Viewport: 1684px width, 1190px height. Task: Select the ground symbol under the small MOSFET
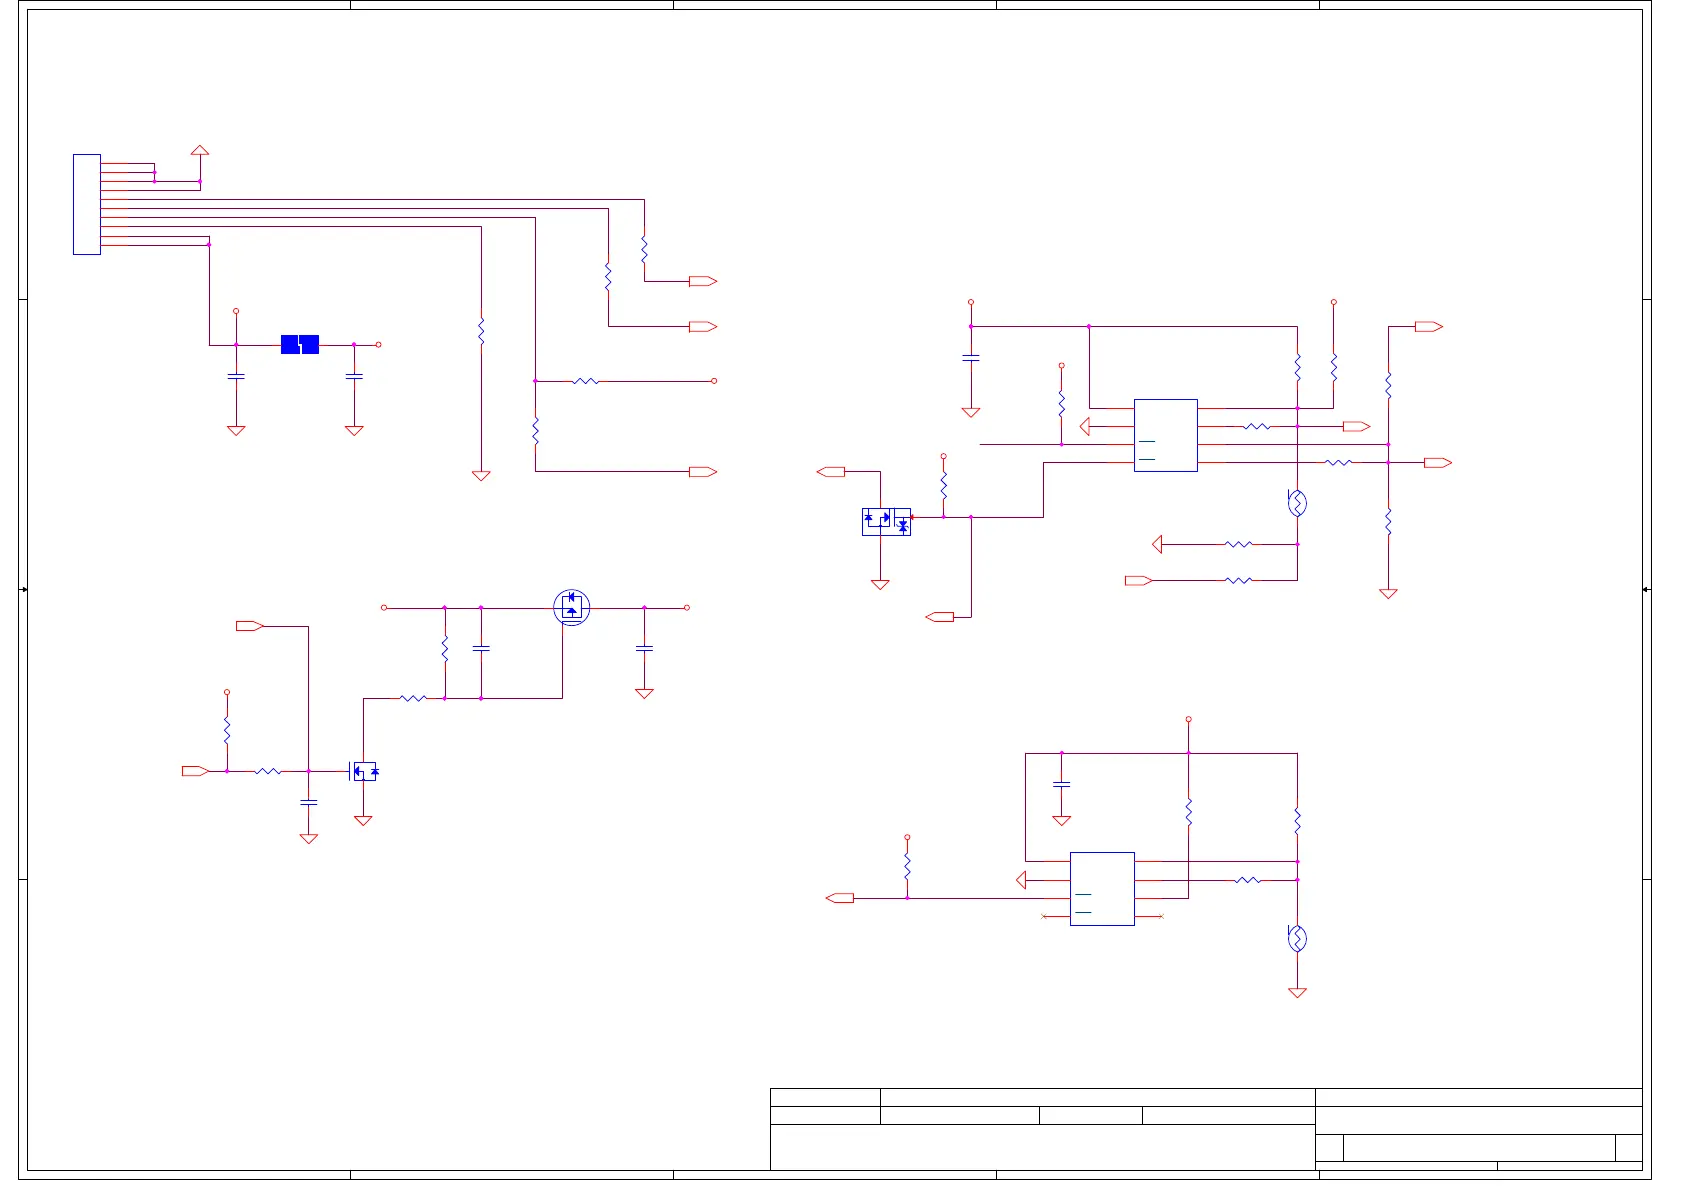[x=363, y=820]
